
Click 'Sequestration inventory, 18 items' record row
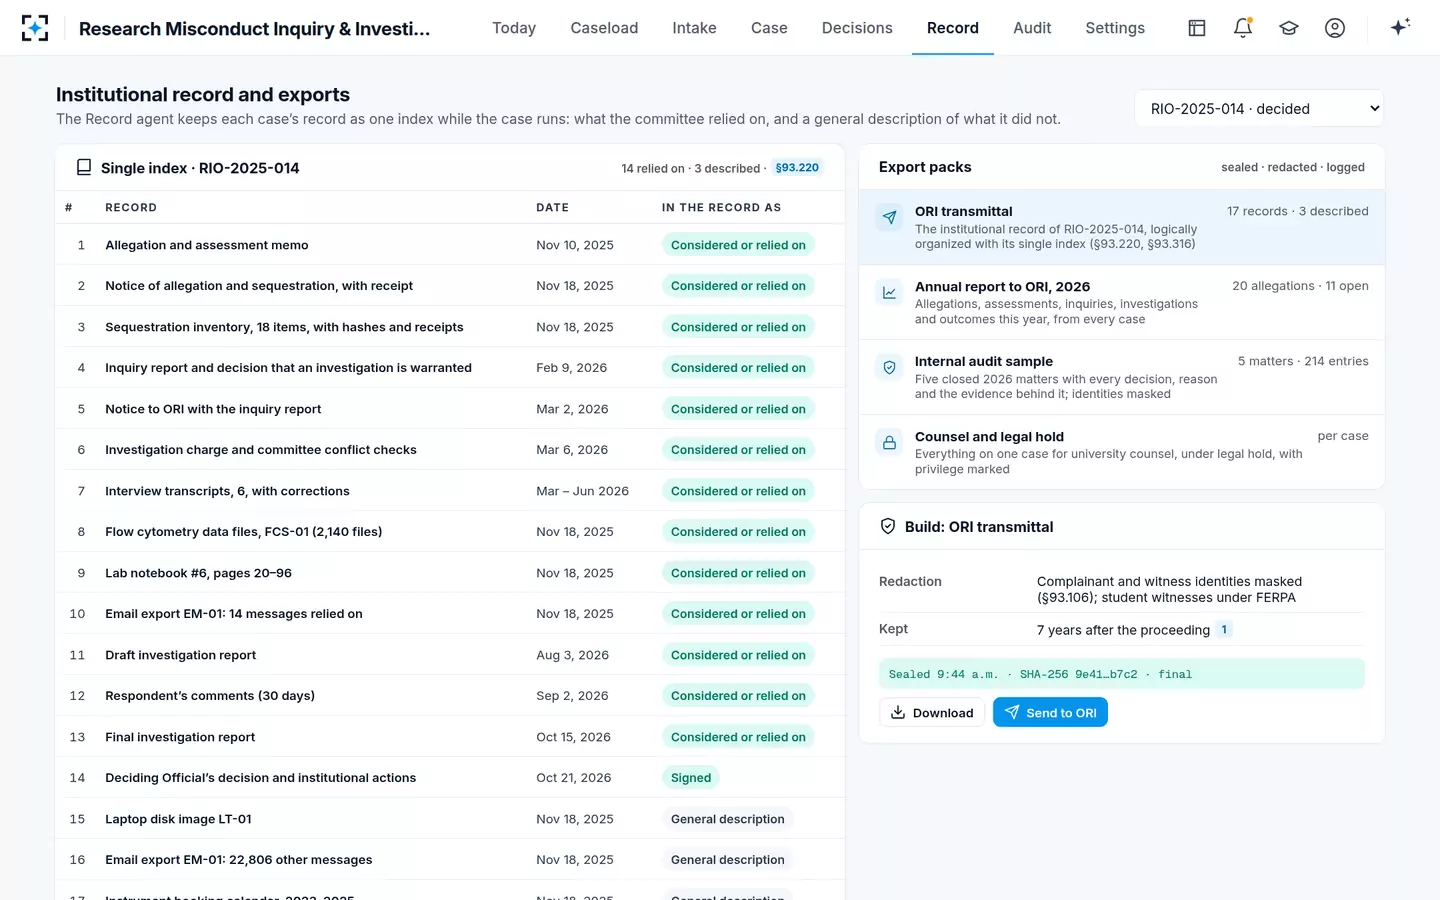pyautogui.click(x=450, y=327)
